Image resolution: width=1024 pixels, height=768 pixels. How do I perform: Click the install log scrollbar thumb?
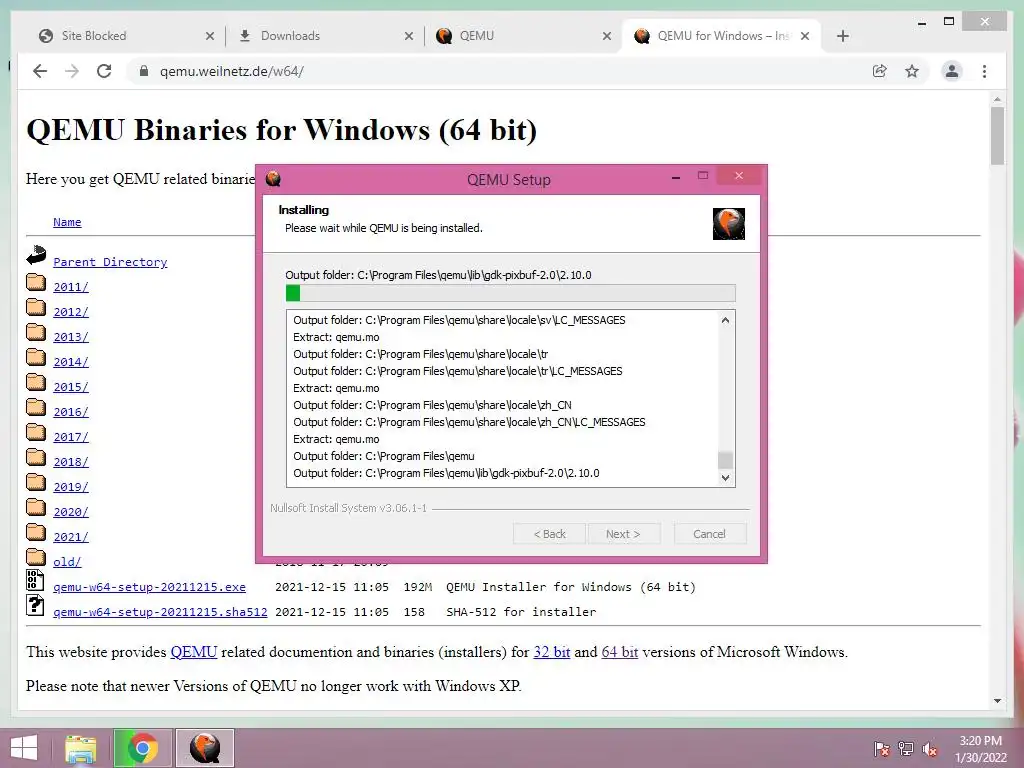coord(725,460)
